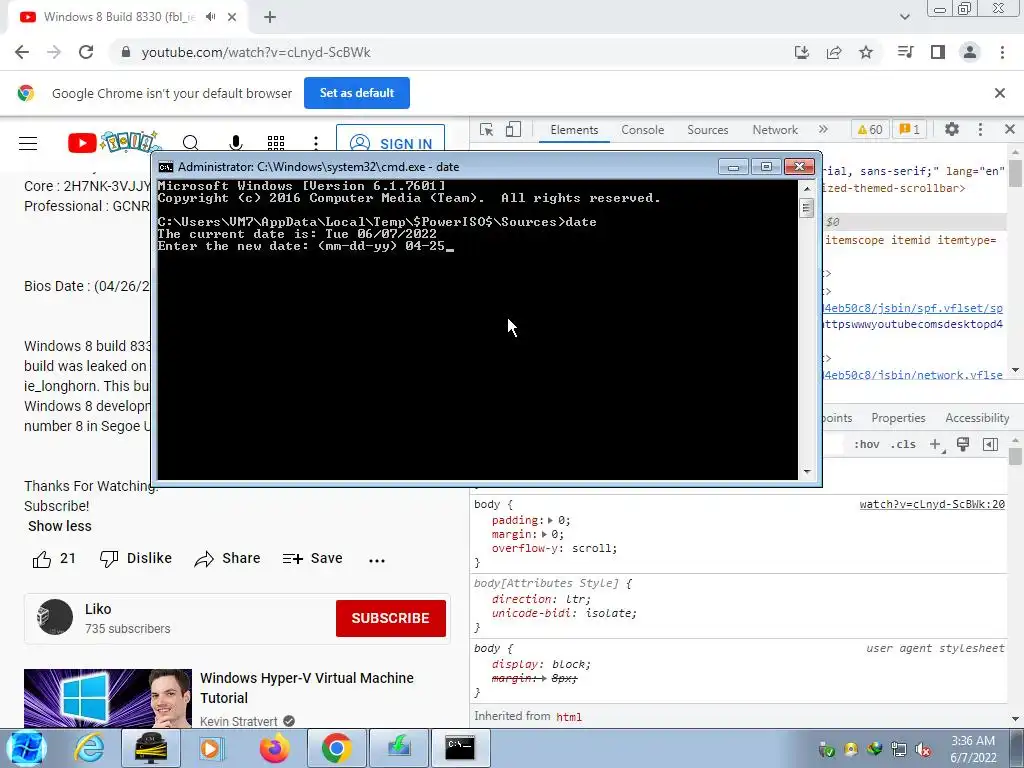1024x768 pixels.
Task: Dismiss the default browser notification bar
Action: point(1000,93)
